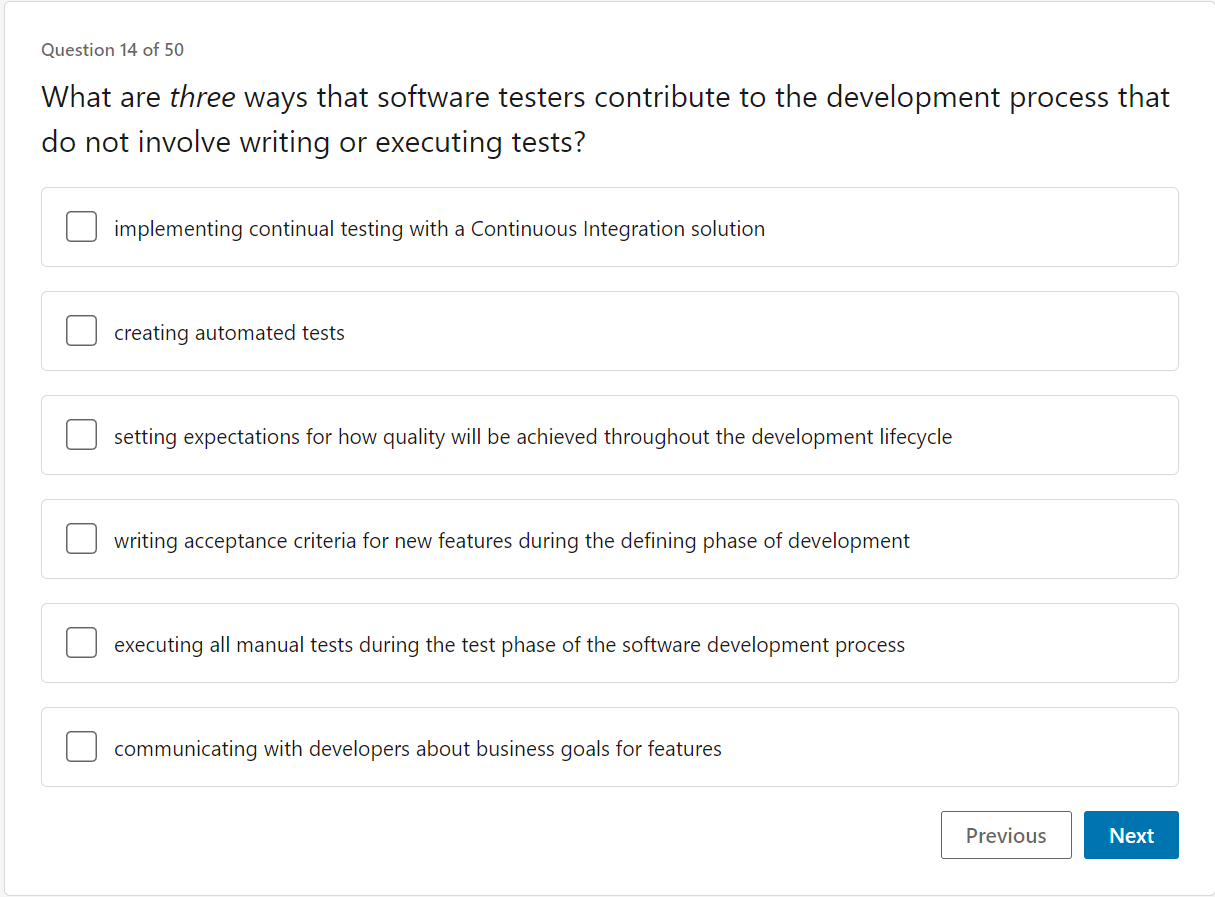Click the 'creating automated tests' answer text
Viewport: 1215px width, 897px height.
(x=229, y=333)
